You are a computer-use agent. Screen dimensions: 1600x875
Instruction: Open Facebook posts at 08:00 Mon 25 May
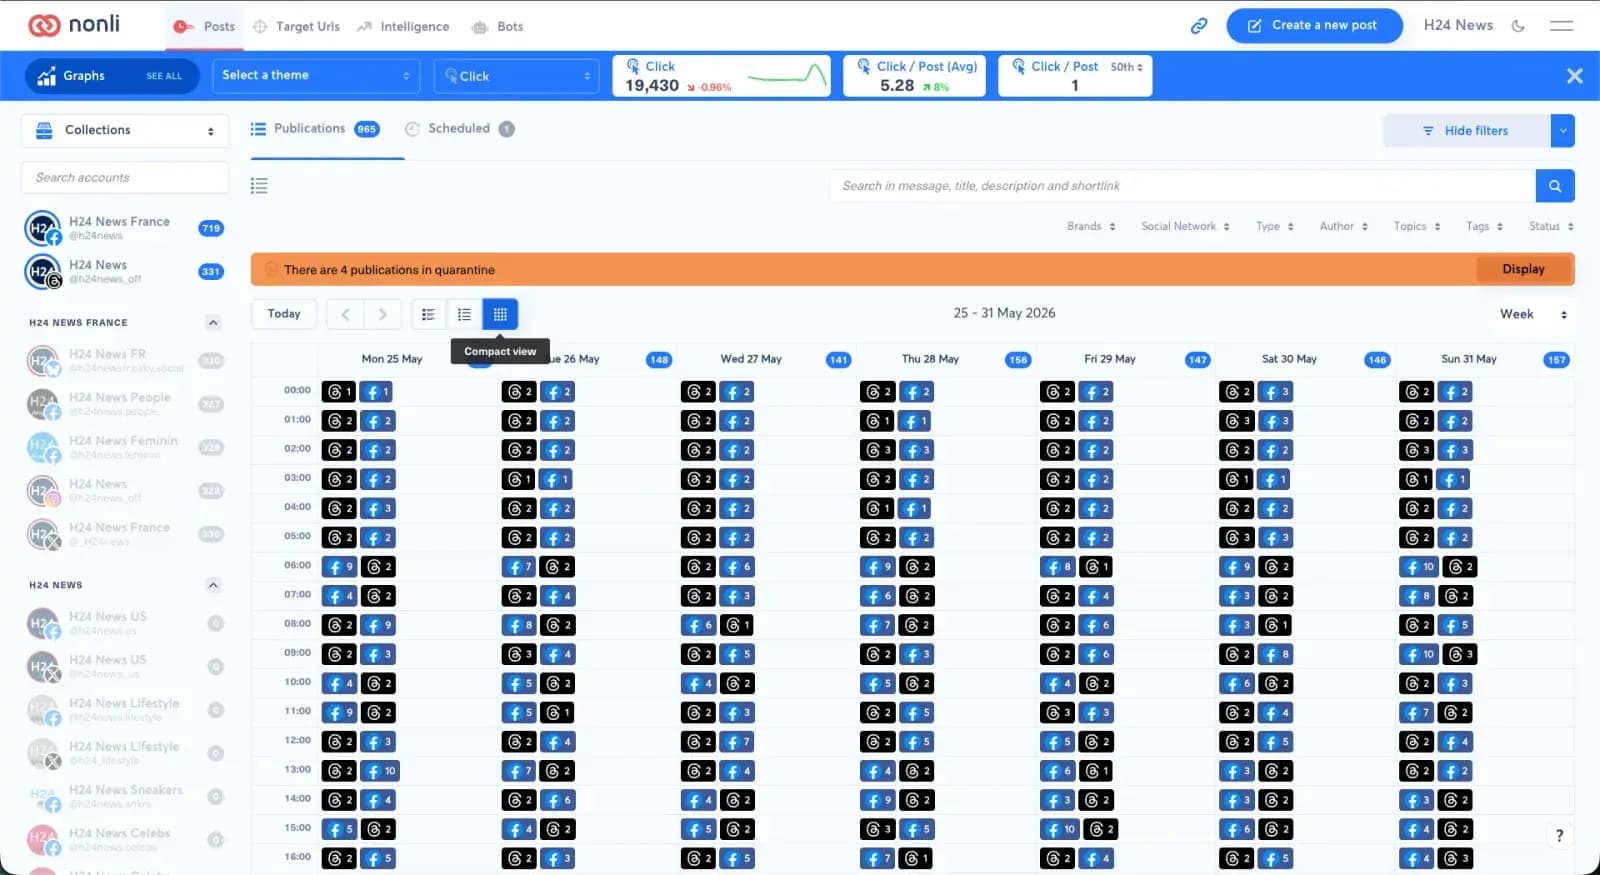[x=377, y=625]
